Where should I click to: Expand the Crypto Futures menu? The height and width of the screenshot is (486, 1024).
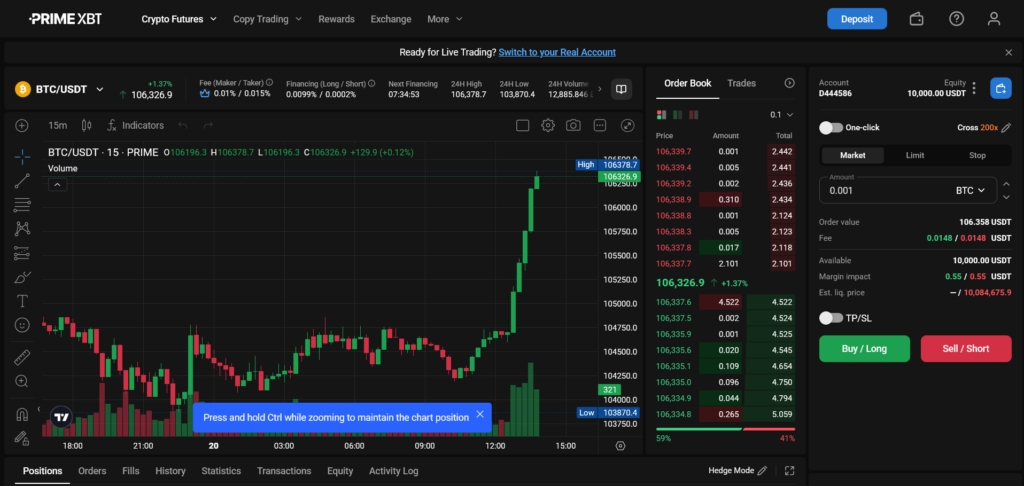pyautogui.click(x=179, y=19)
